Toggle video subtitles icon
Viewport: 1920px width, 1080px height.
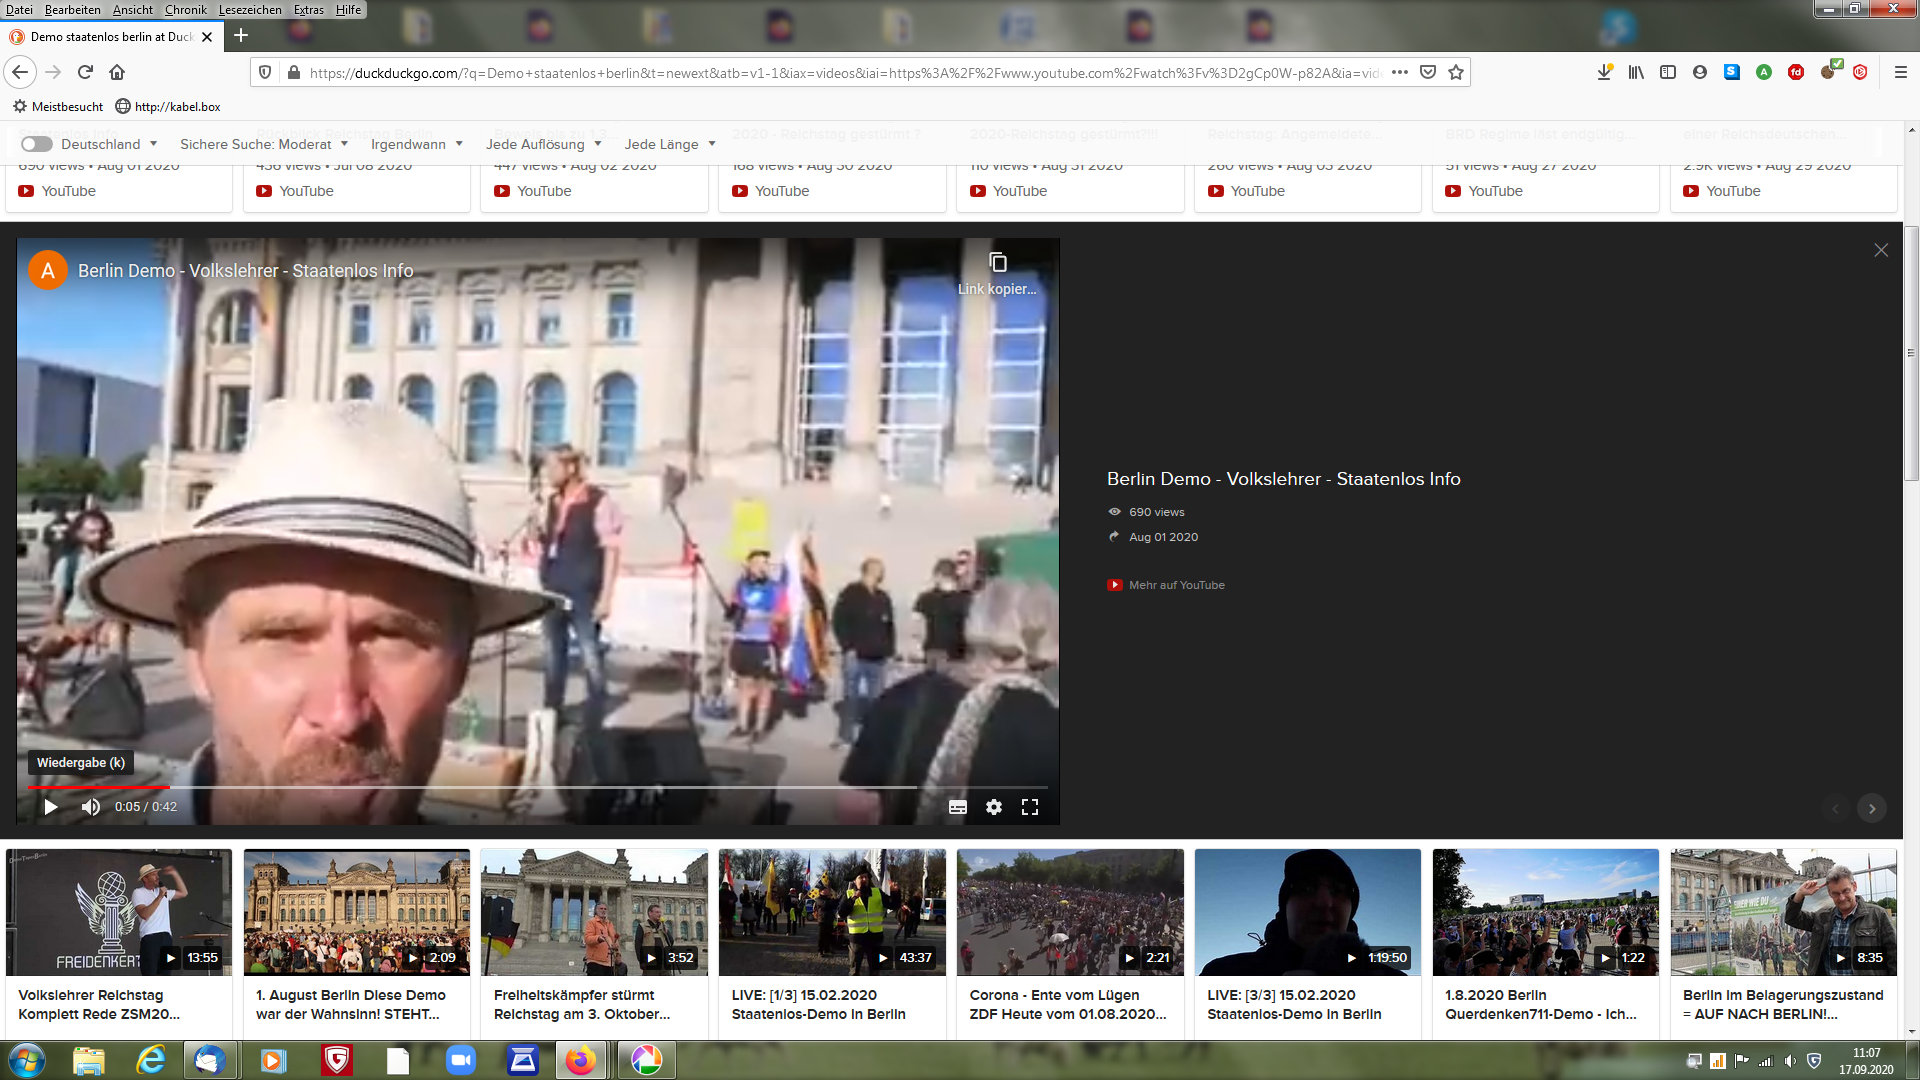coord(957,807)
